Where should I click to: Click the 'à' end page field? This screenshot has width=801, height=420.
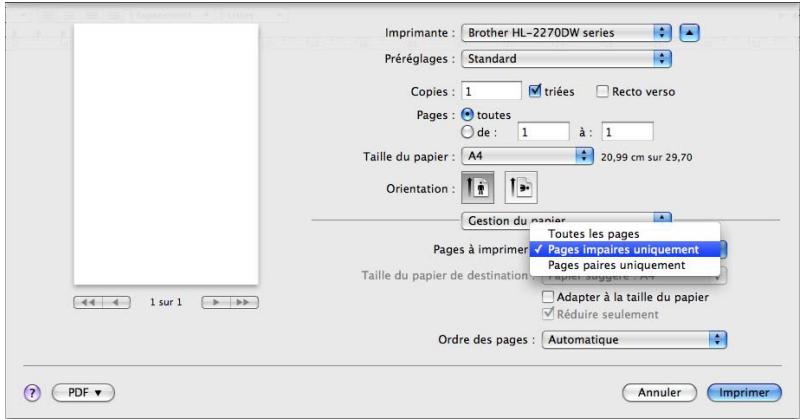(x=627, y=132)
